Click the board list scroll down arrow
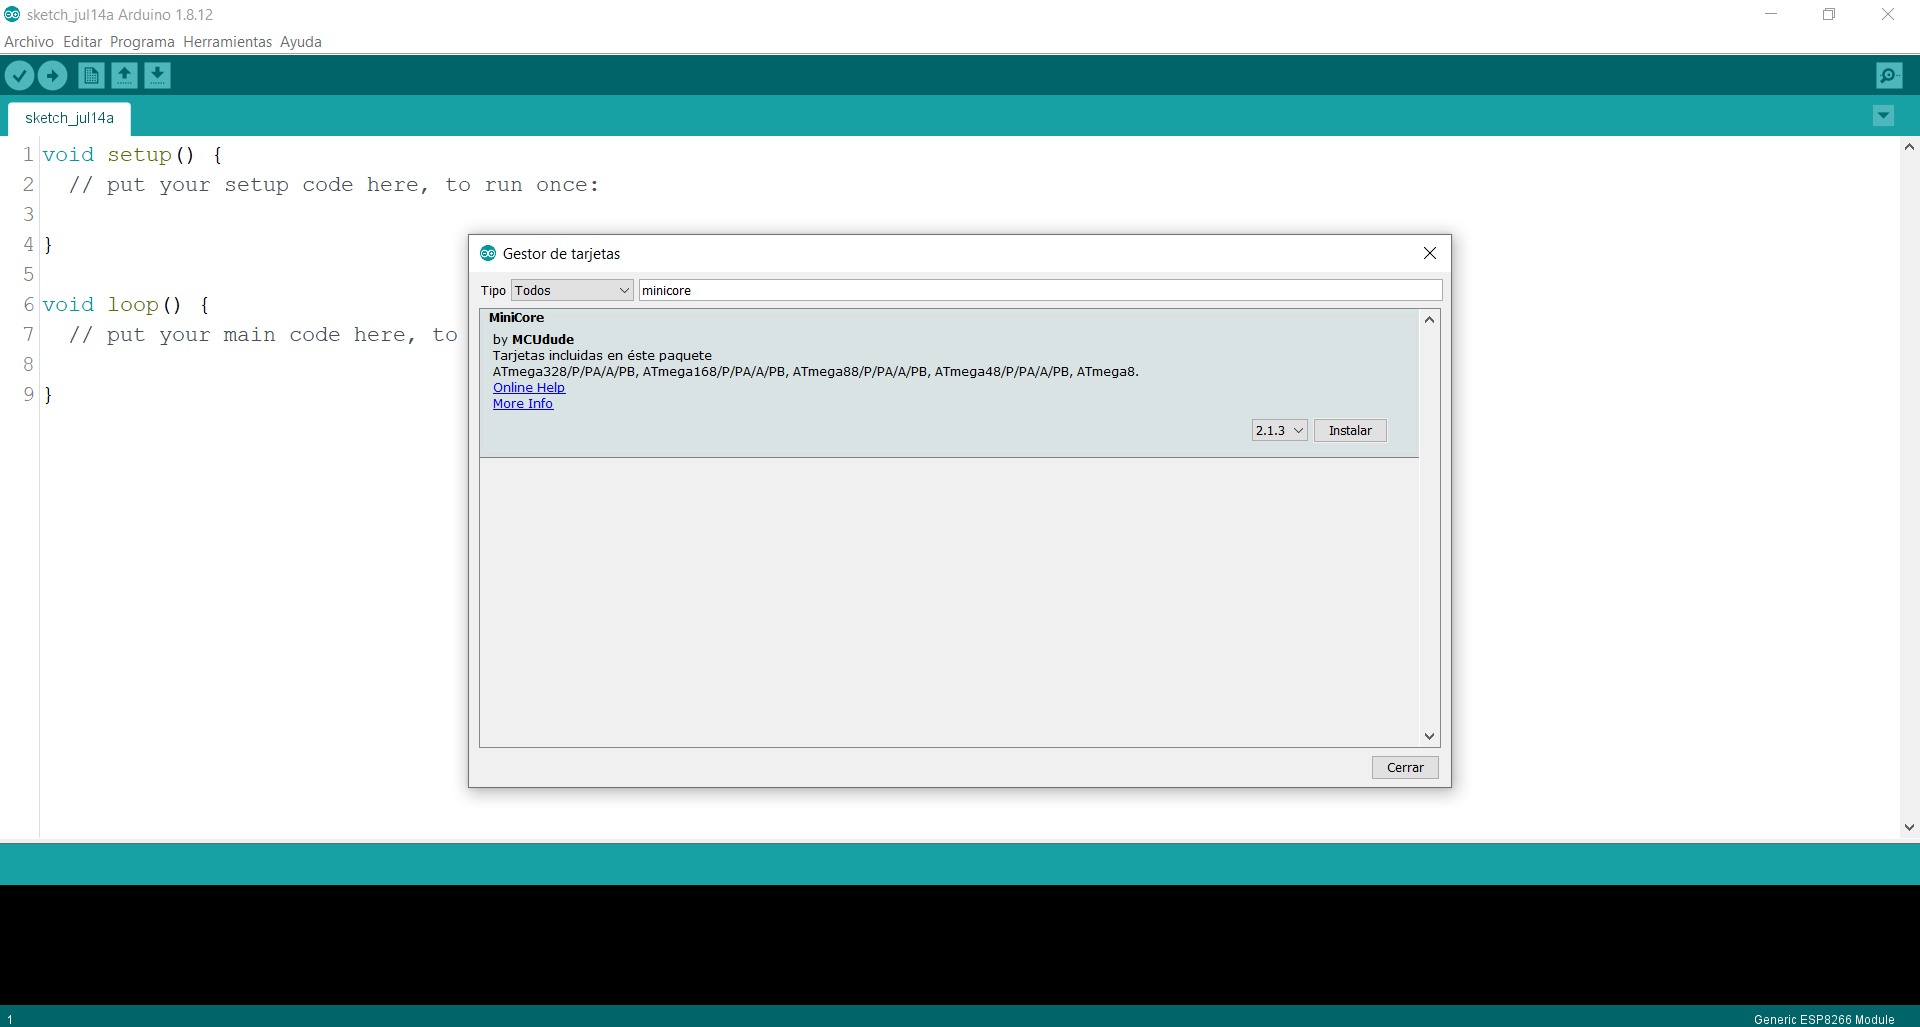This screenshot has width=1920, height=1027. [1429, 736]
